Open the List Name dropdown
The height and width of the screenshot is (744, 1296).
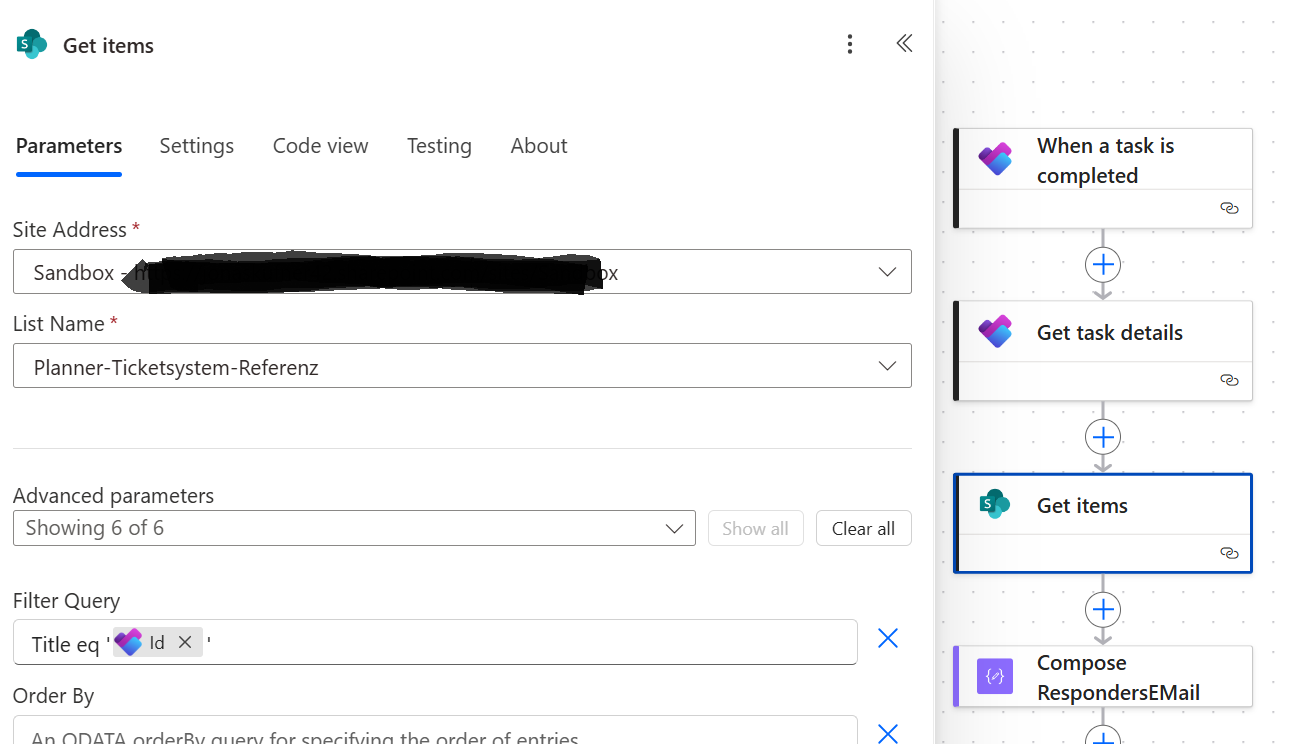886,366
